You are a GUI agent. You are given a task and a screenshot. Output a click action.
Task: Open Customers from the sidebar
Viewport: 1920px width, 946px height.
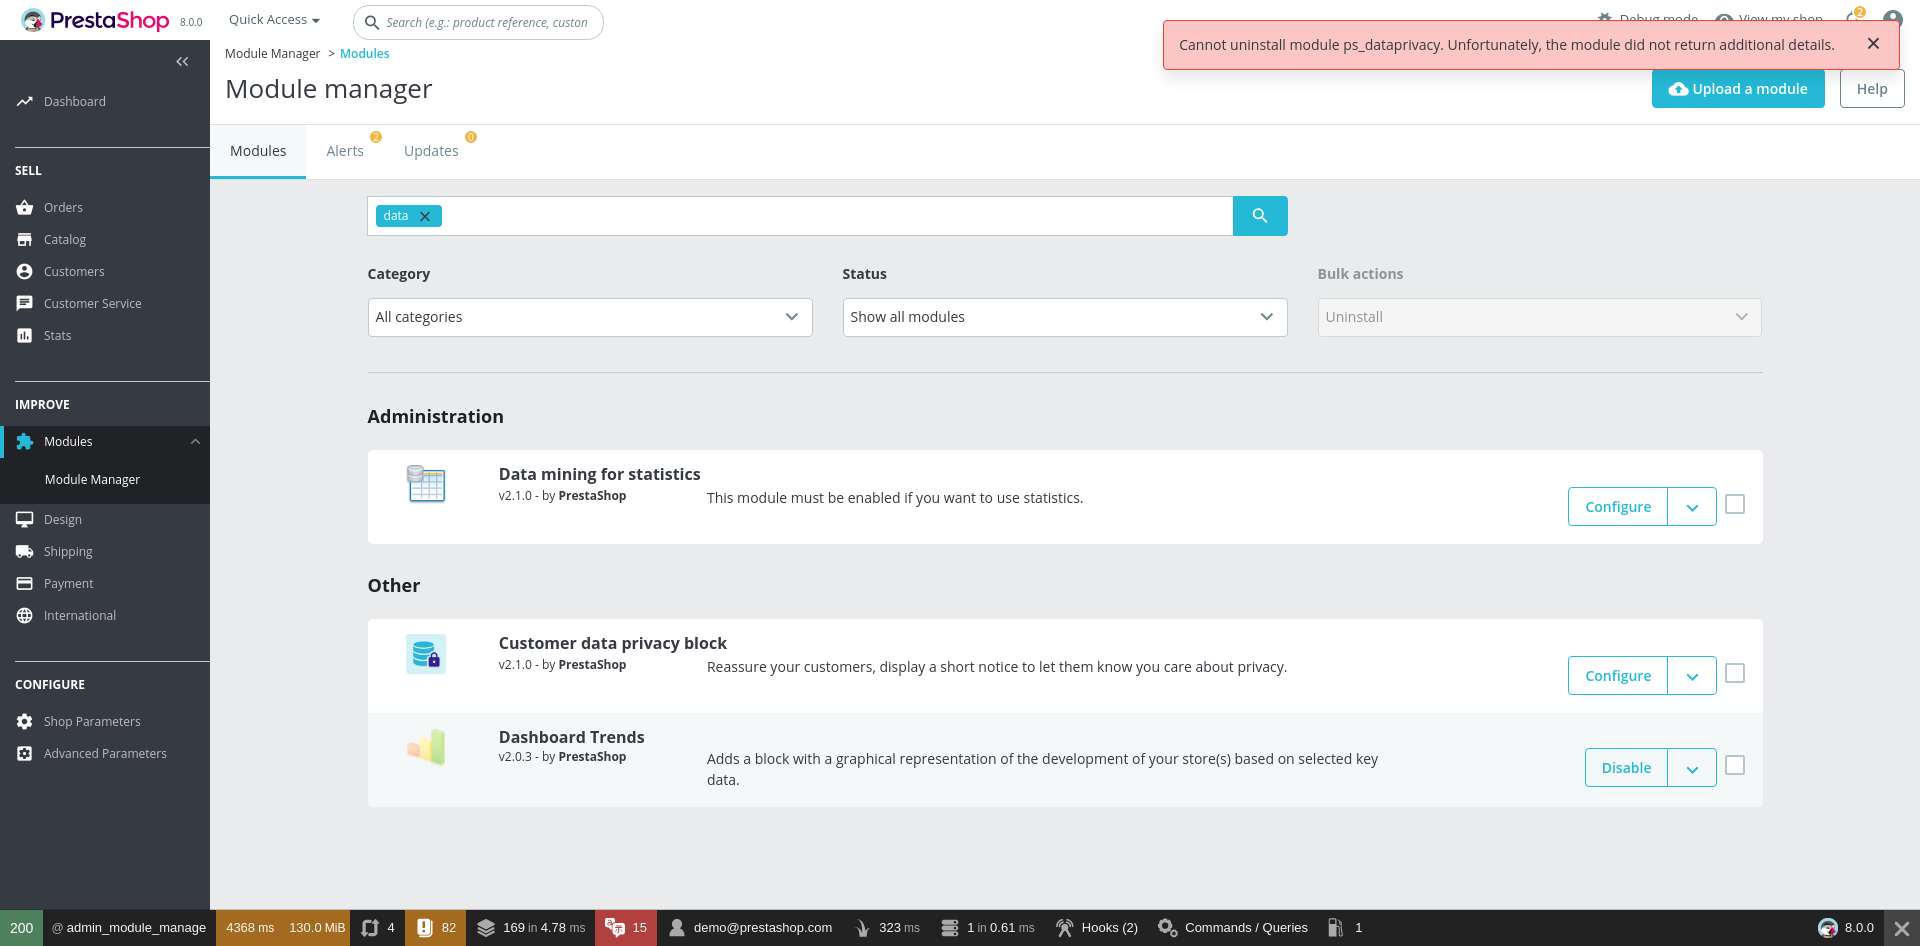pos(73,271)
